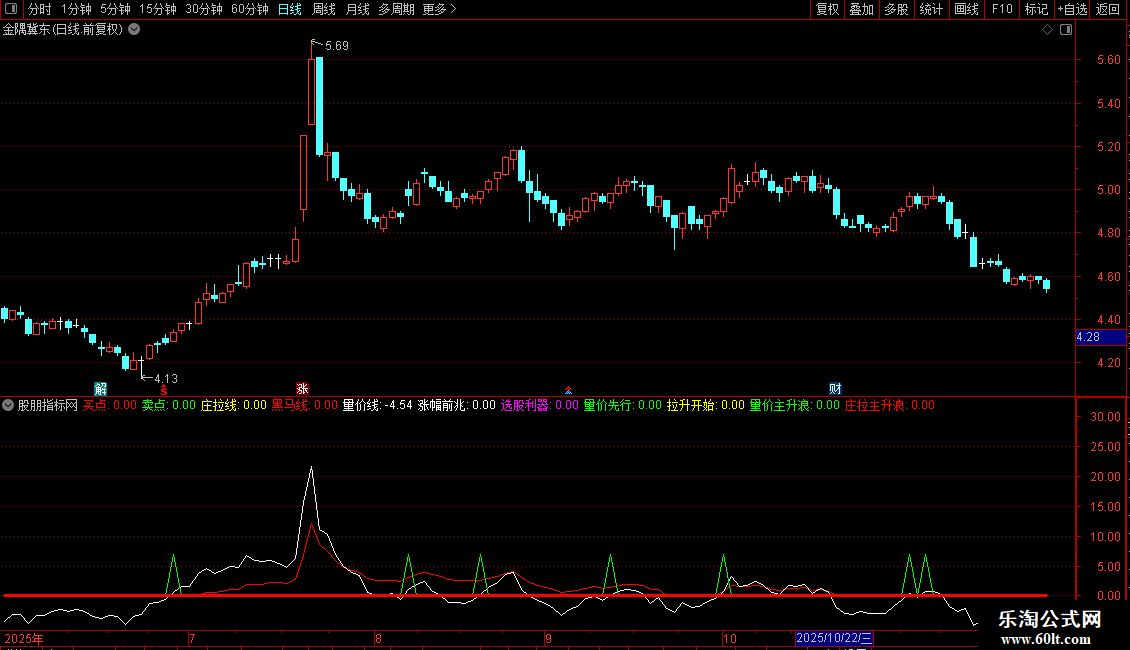Click month 8 on the time axis
This screenshot has width=1130, height=650.
click(378, 638)
